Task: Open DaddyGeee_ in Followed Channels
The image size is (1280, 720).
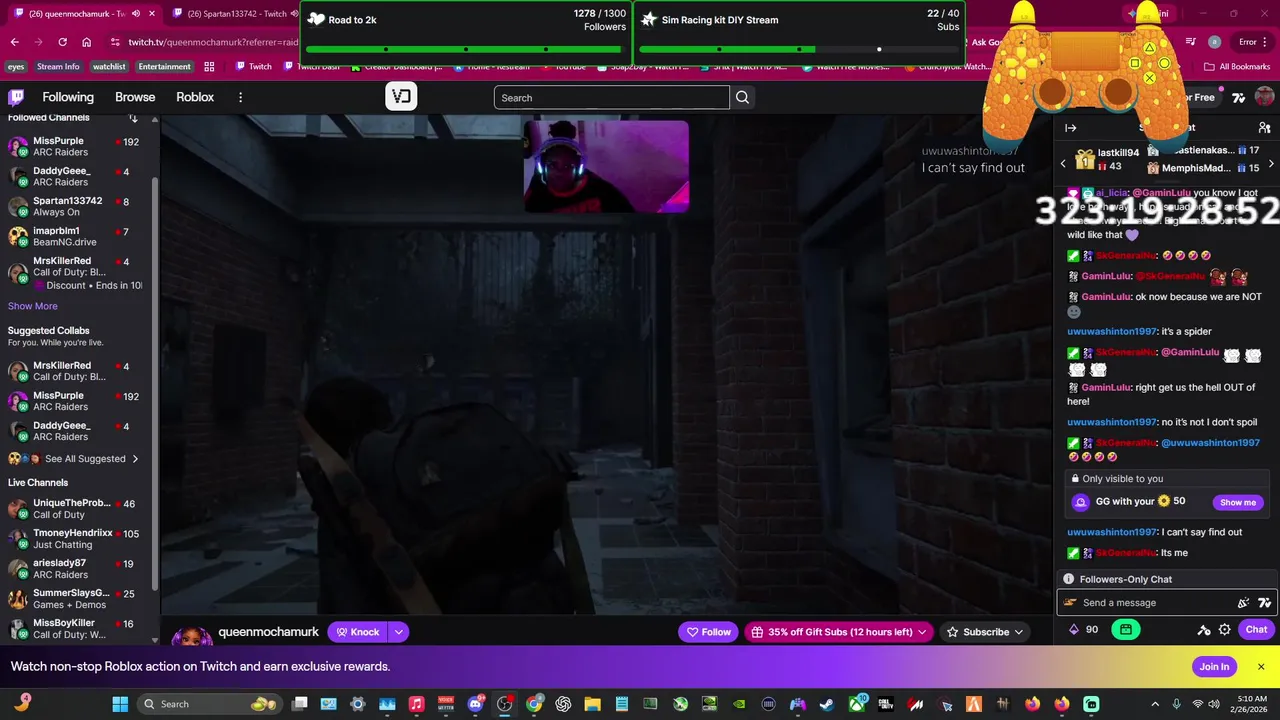Action: 75,176
